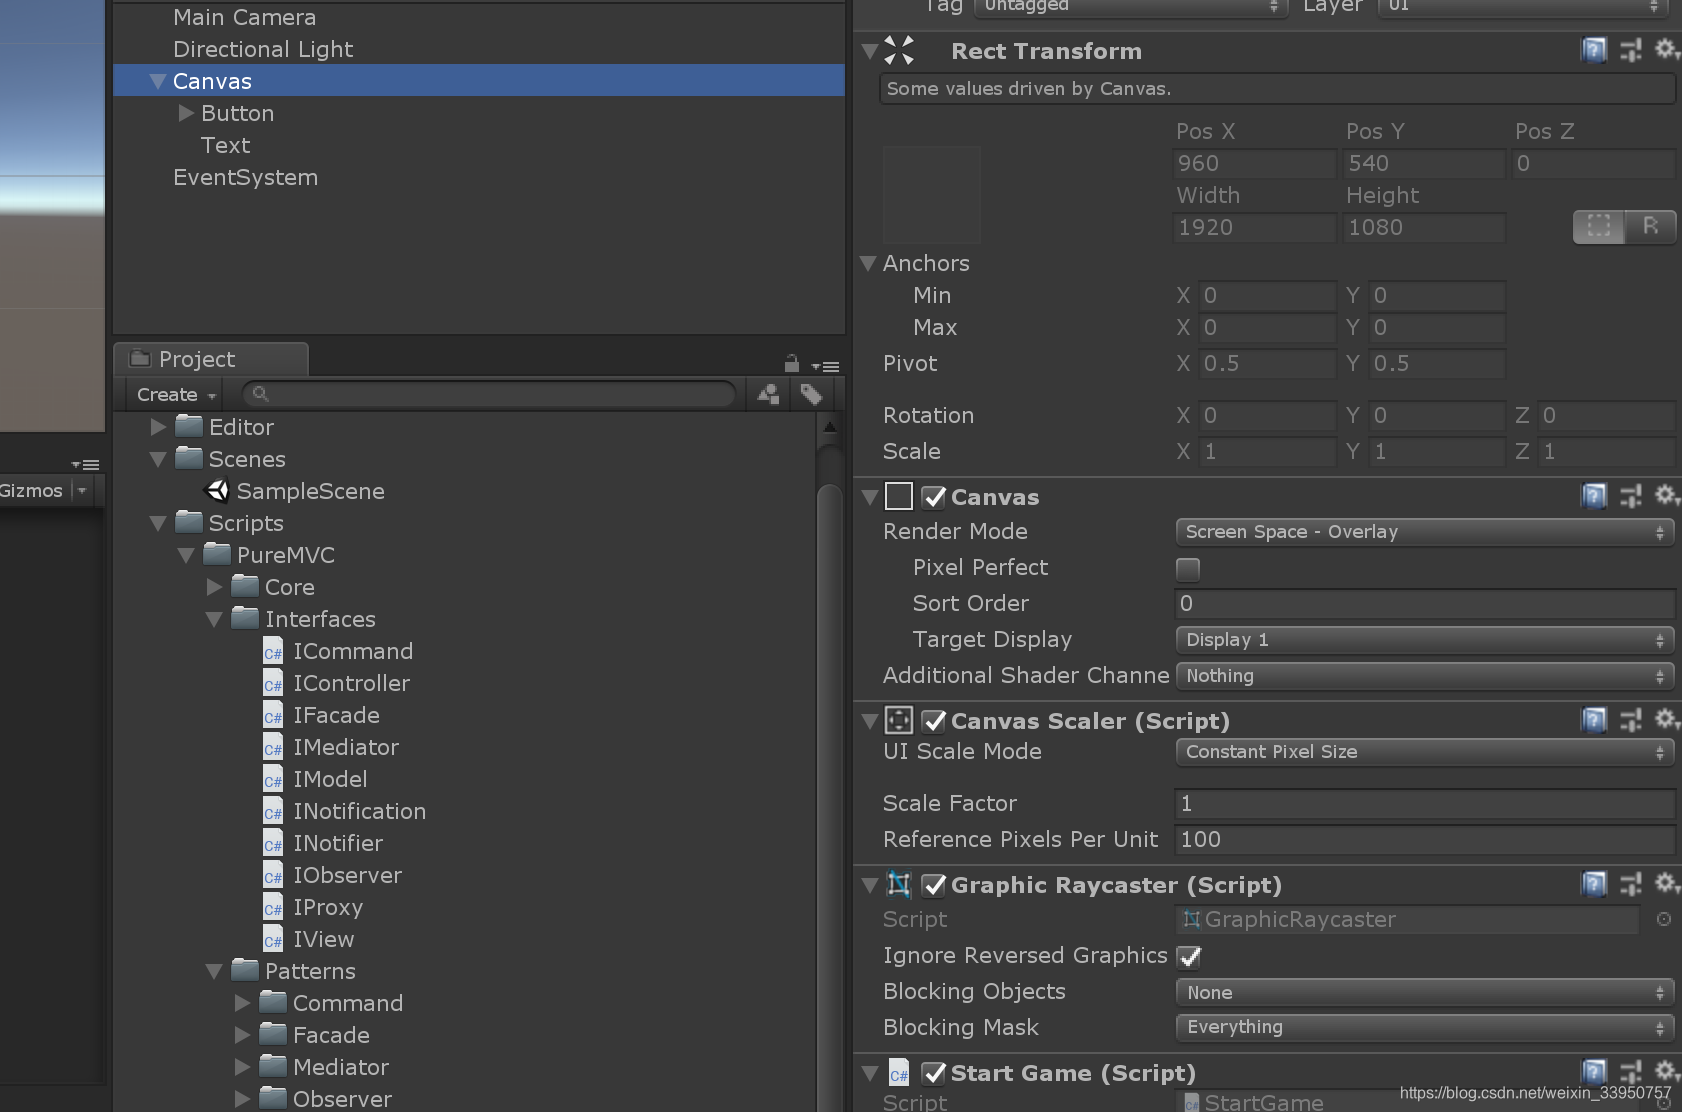Screen dimensions: 1682x1112
Task: Open Graphic Raycaster gear menu
Action: (1666, 883)
